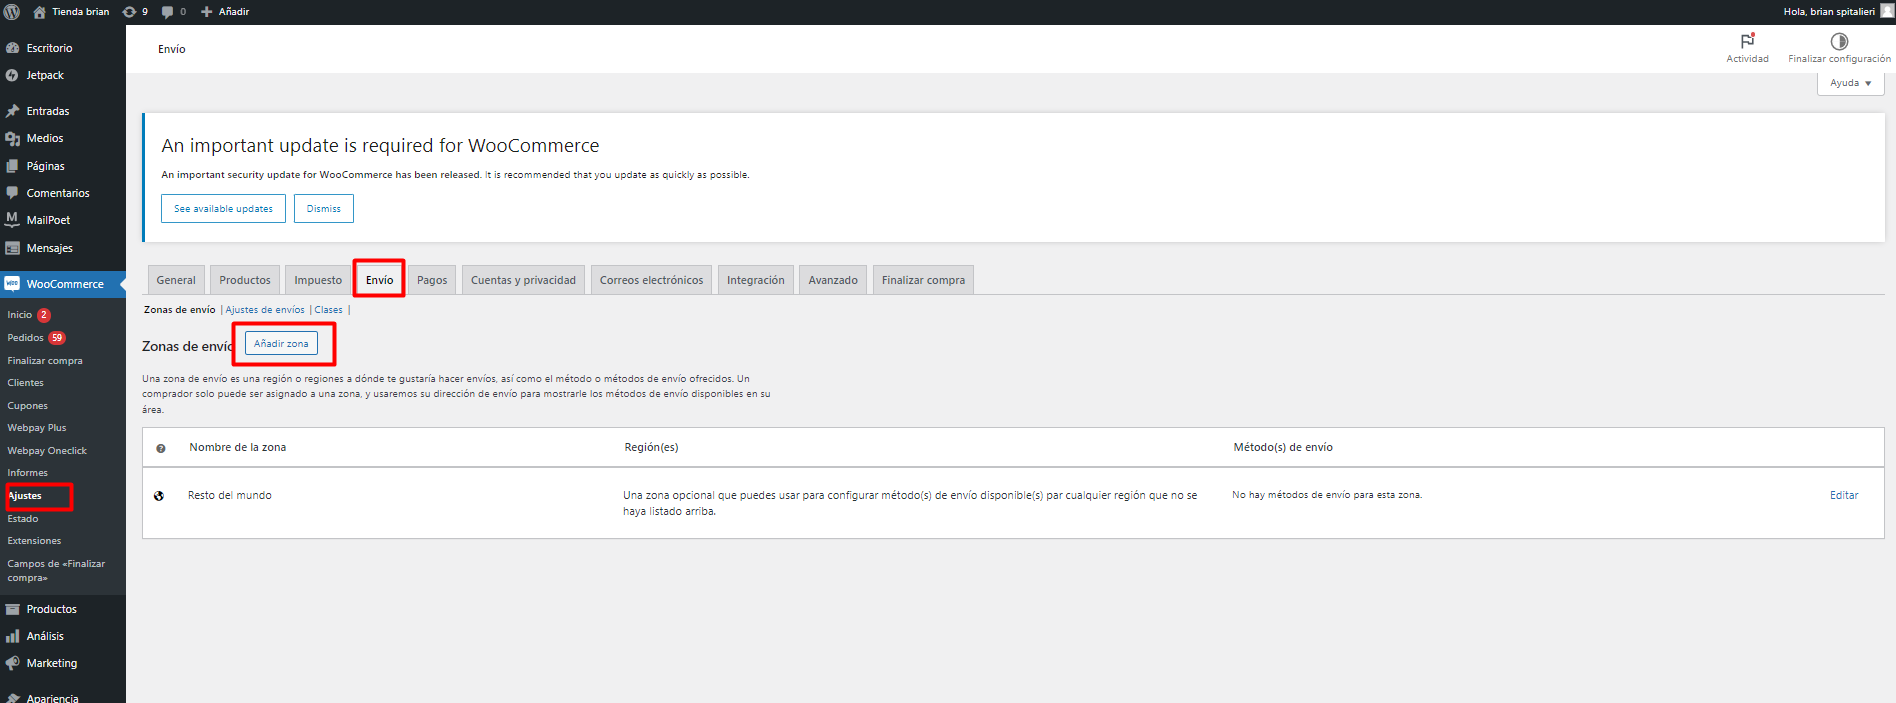Open Páginas icon in sidebar
This screenshot has width=1896, height=703.
coord(12,166)
